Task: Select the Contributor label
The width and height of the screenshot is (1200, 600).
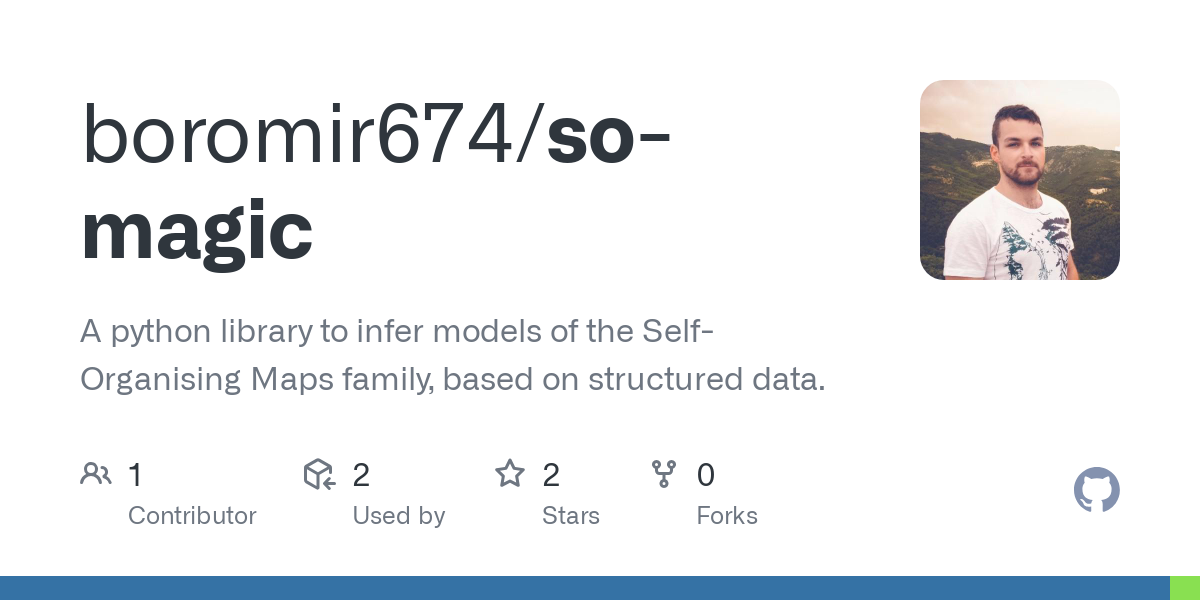Action: pyautogui.click(x=192, y=516)
